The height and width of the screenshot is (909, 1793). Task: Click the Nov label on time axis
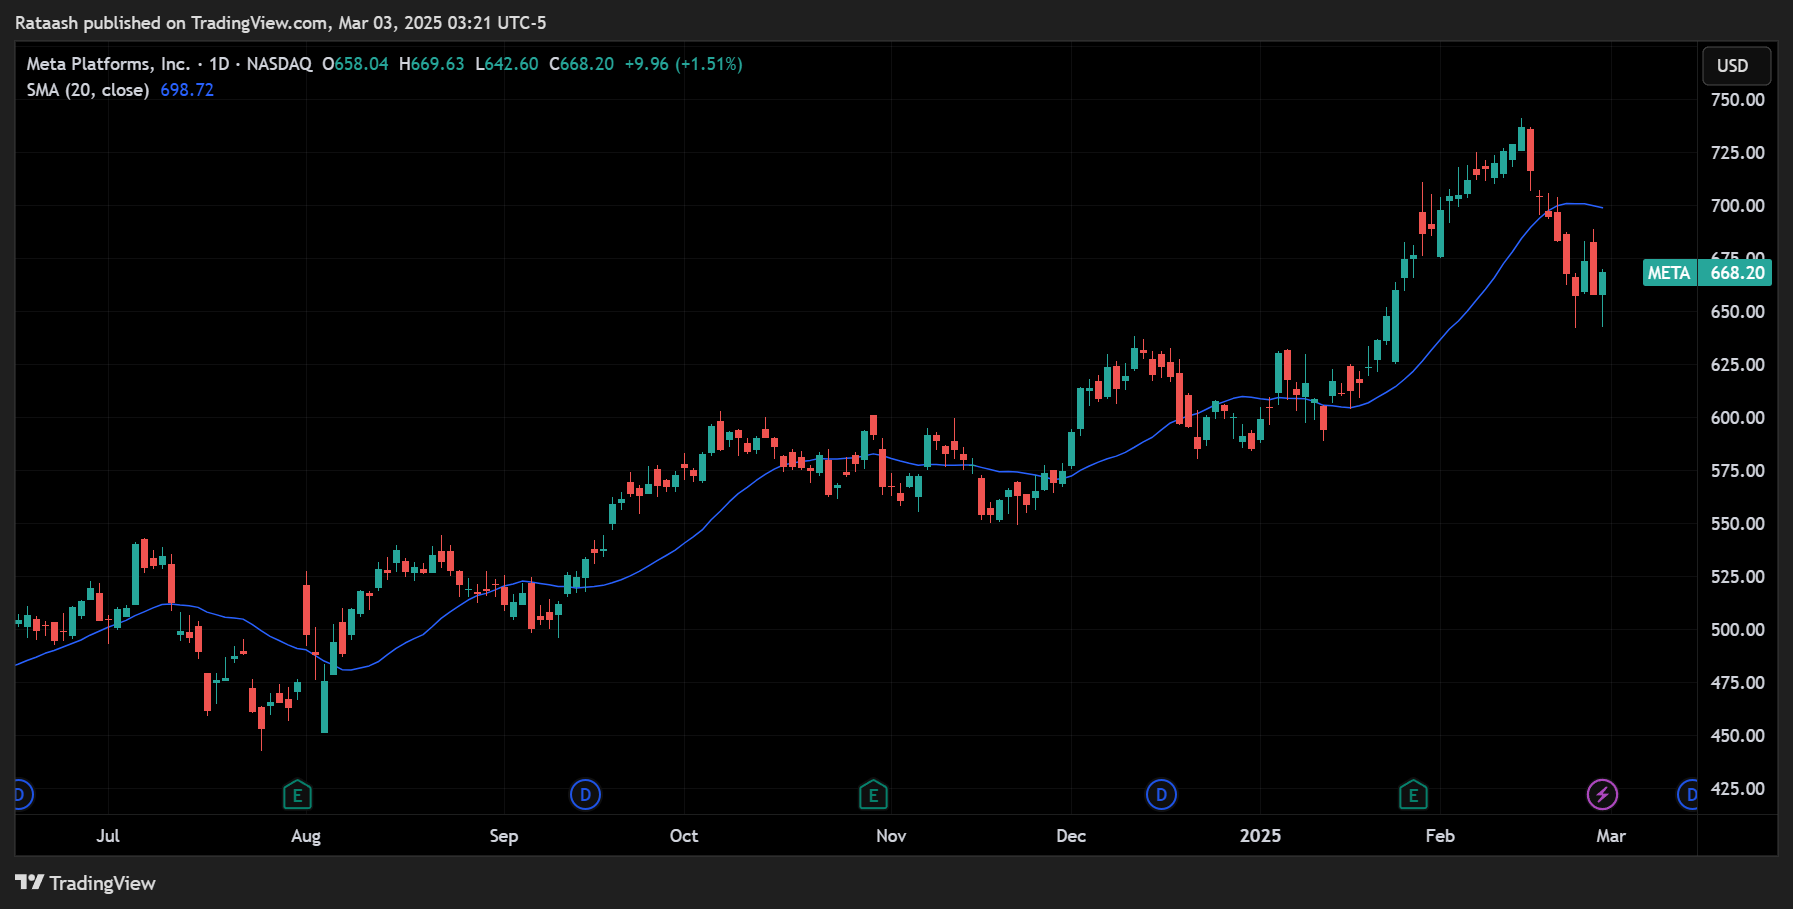click(x=891, y=836)
